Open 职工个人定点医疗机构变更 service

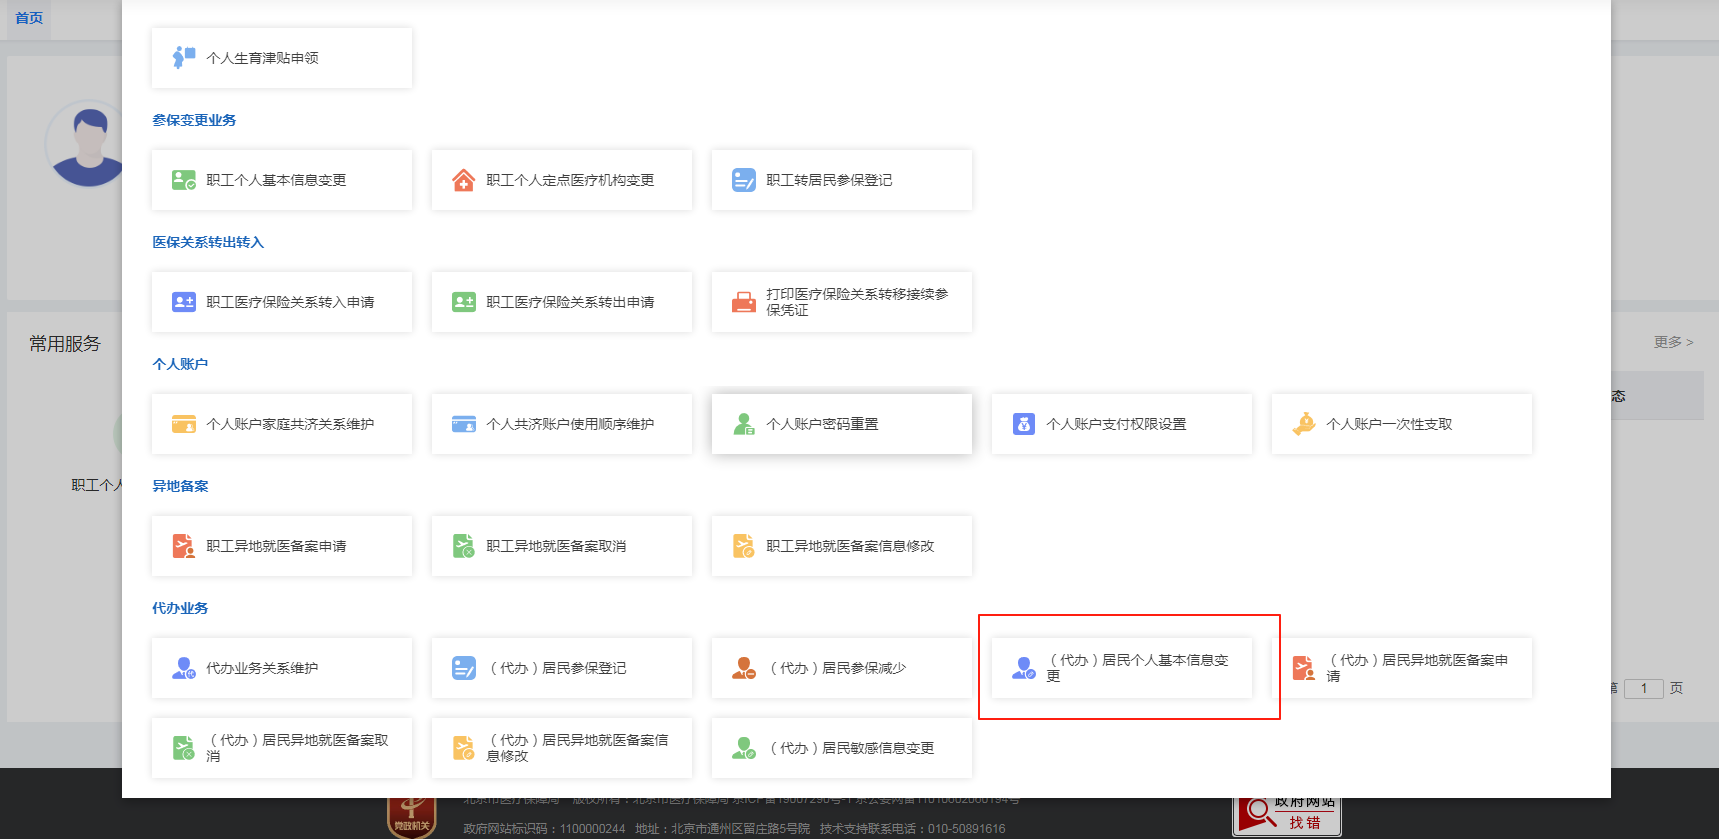point(562,180)
